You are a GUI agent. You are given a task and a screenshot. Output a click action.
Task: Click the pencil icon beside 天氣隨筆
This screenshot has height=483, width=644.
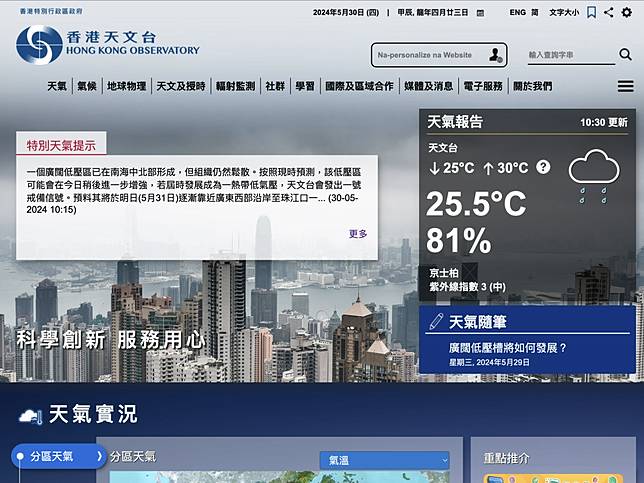point(435,321)
